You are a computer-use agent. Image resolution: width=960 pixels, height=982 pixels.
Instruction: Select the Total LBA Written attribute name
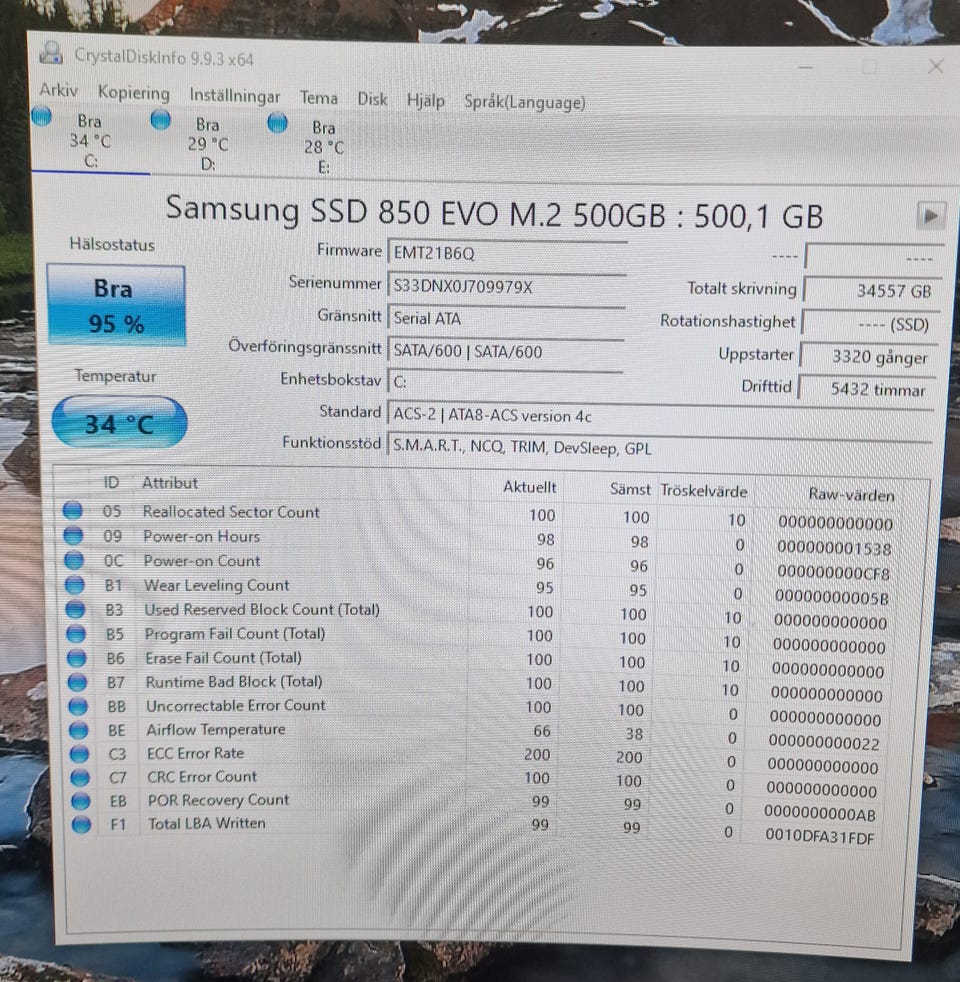coord(207,823)
